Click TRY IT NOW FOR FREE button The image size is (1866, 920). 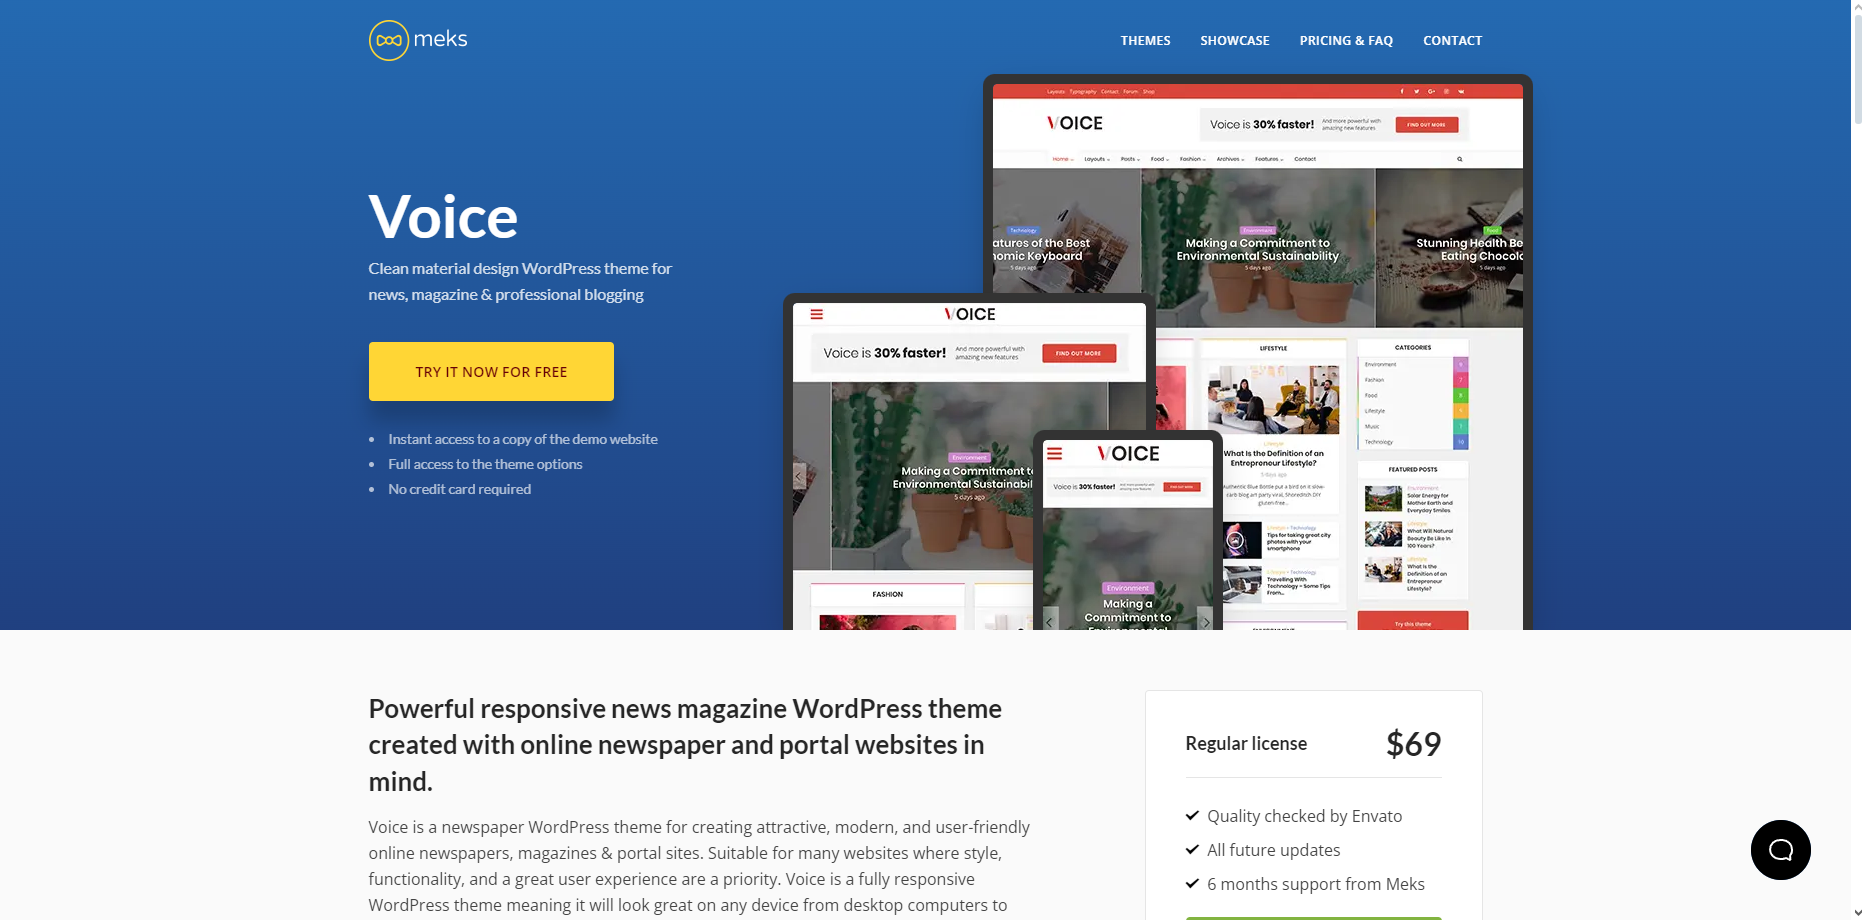pos(491,371)
